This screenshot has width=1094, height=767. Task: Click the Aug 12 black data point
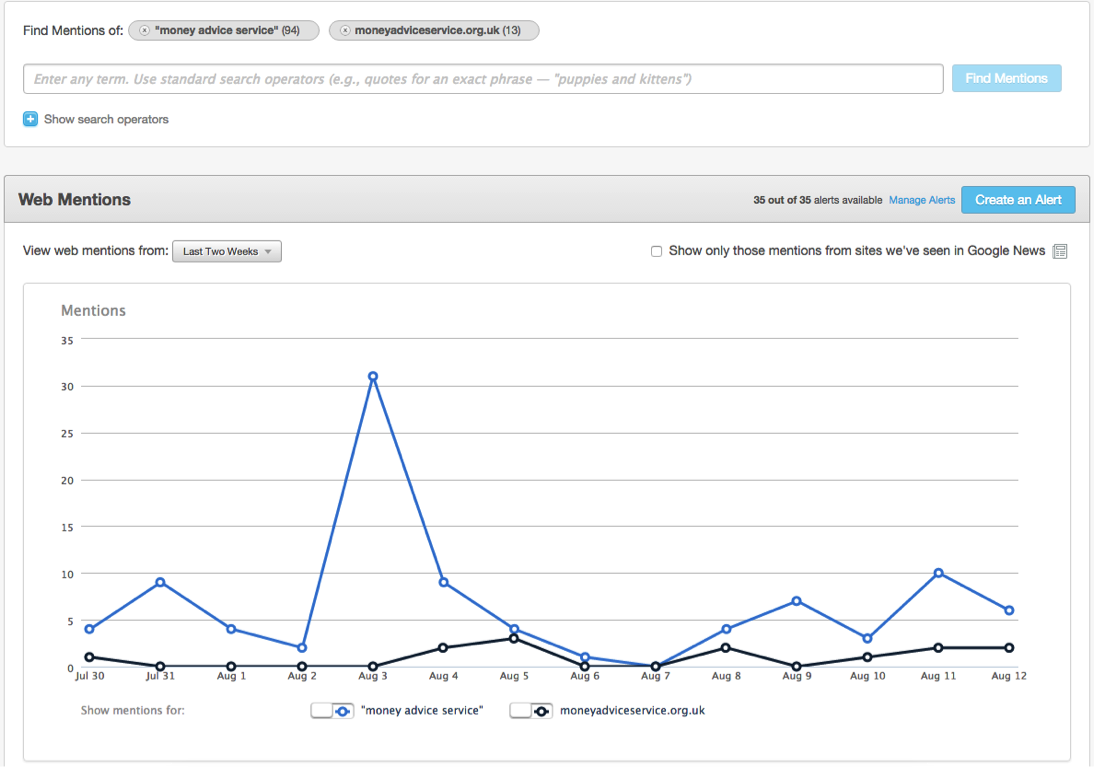tap(1009, 648)
